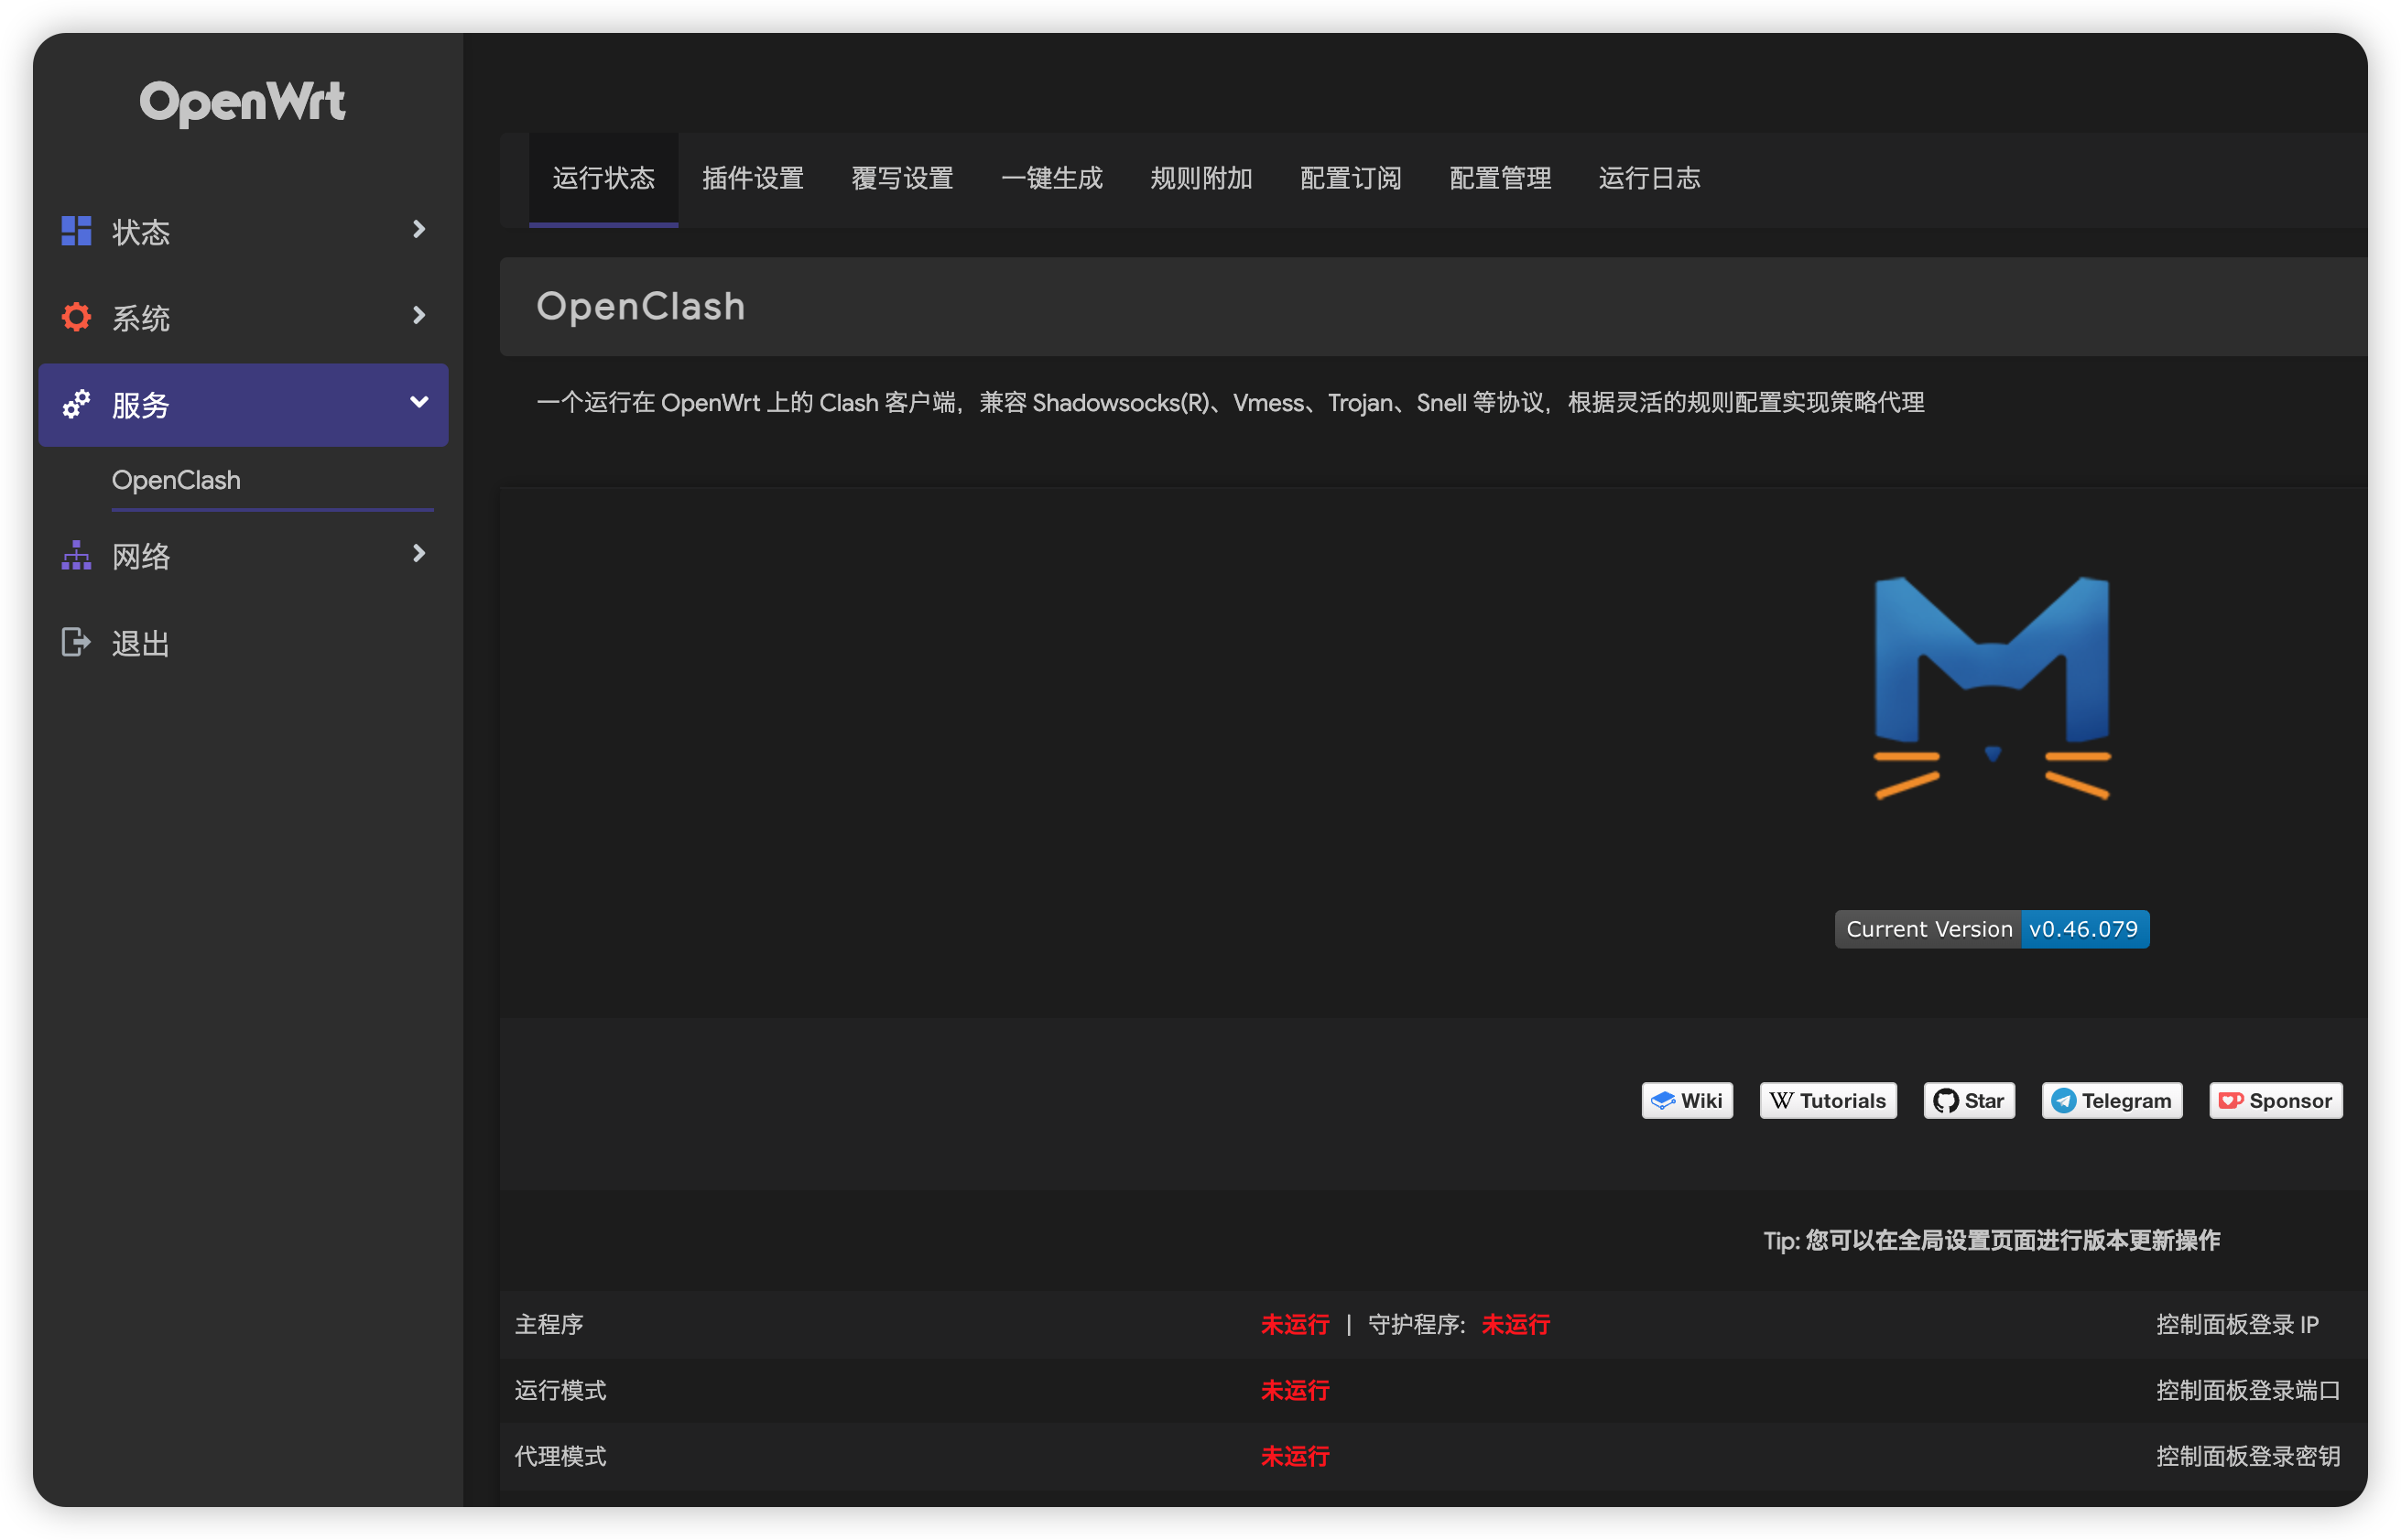The height and width of the screenshot is (1540, 2401).
Task: Click the 主程序 未运行 status
Action: click(x=1295, y=1325)
